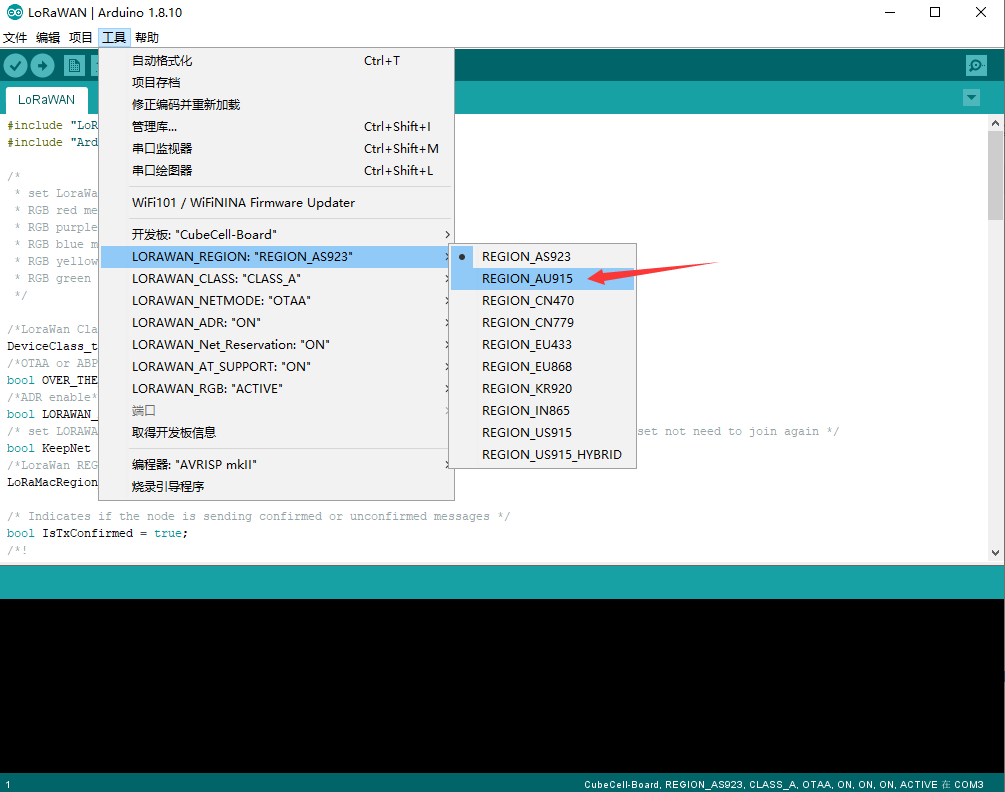Expand the LORAWAN_Net_Reservation submenu

click(x=276, y=345)
